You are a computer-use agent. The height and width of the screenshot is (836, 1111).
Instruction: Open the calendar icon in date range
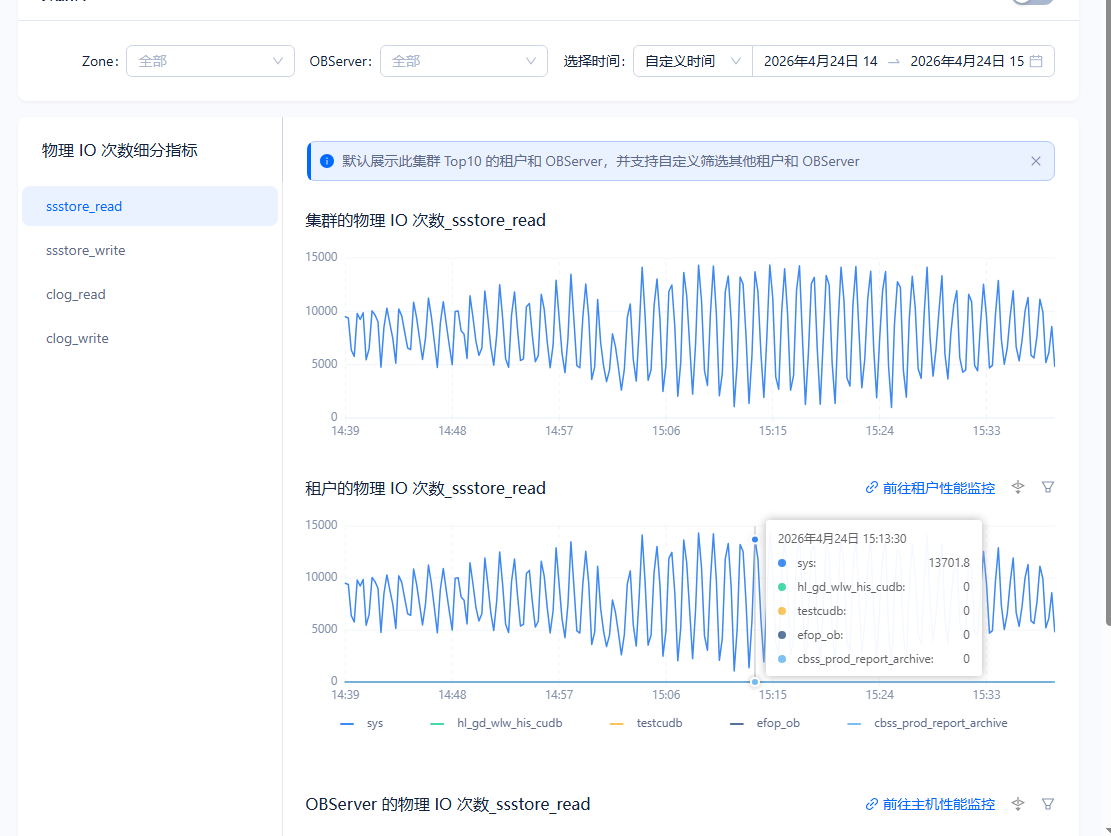tap(1036, 61)
